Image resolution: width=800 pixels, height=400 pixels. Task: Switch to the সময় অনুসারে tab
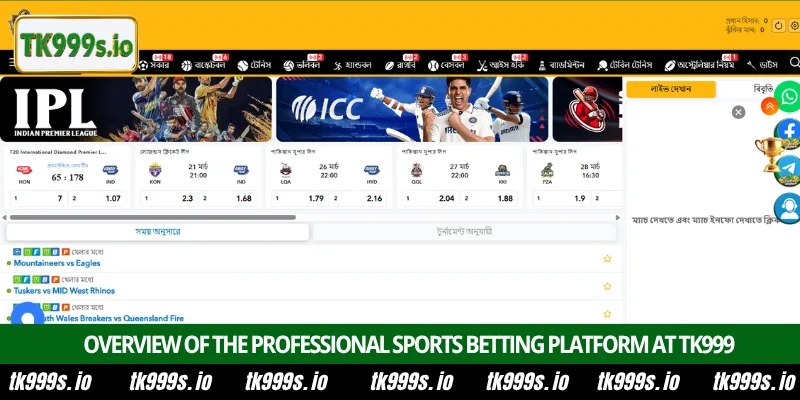click(157, 232)
